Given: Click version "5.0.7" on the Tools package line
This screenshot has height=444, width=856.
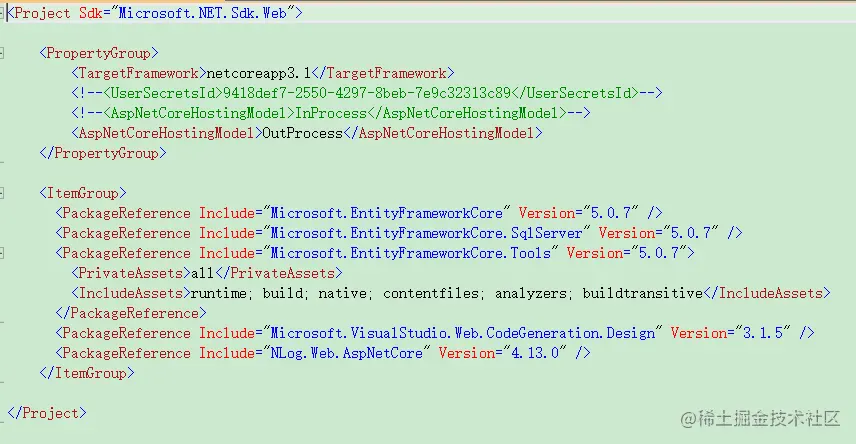Looking at the screenshot, I should pyautogui.click(x=658, y=253).
